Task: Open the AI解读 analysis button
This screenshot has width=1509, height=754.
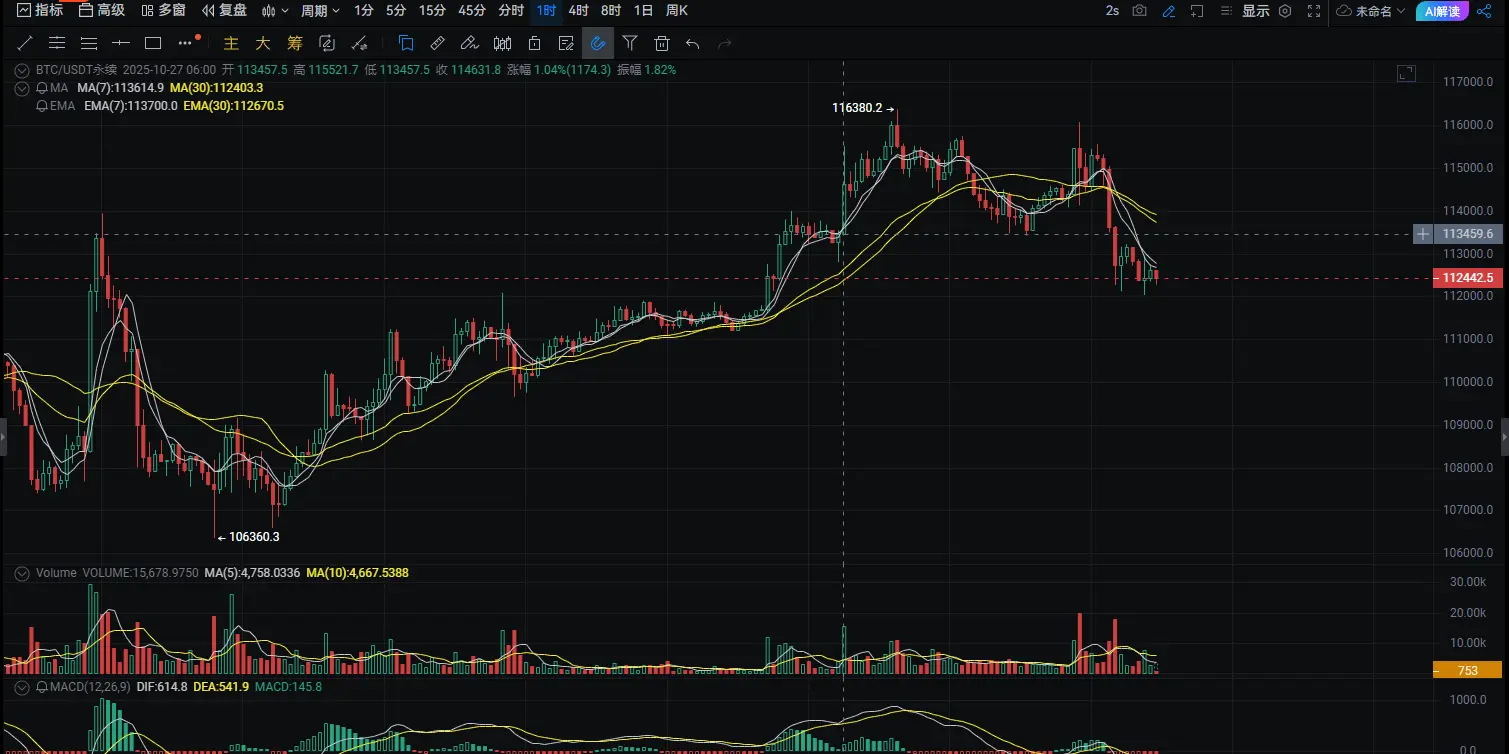Action: [1442, 11]
